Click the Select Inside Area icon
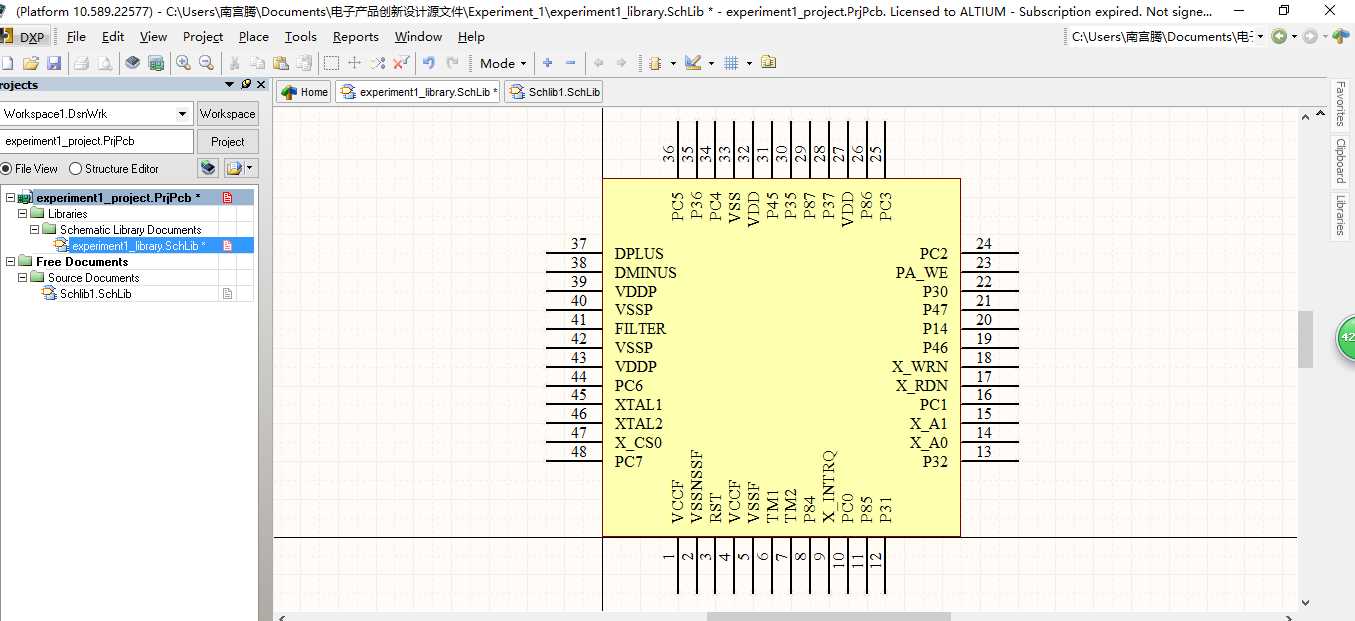 click(x=331, y=63)
